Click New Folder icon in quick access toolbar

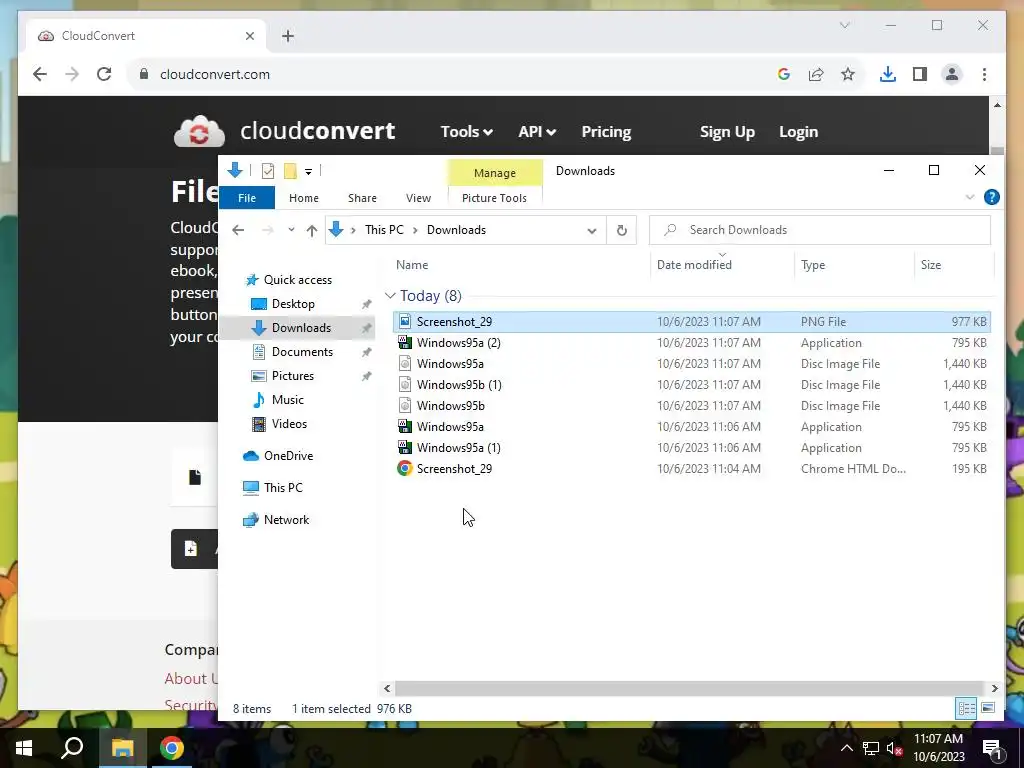[x=290, y=171]
